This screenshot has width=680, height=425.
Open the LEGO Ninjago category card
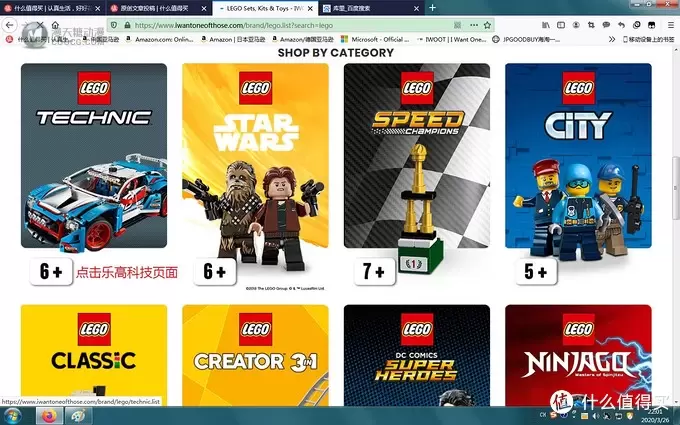(x=578, y=355)
